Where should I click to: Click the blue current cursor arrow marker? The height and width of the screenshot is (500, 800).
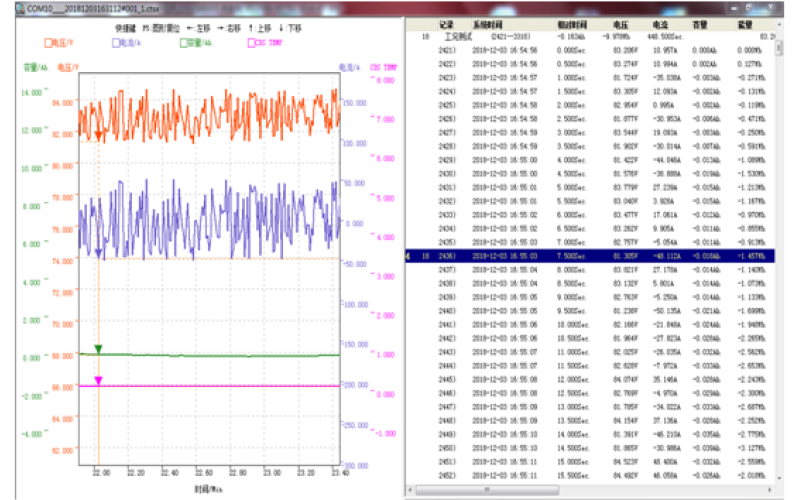(x=98, y=254)
